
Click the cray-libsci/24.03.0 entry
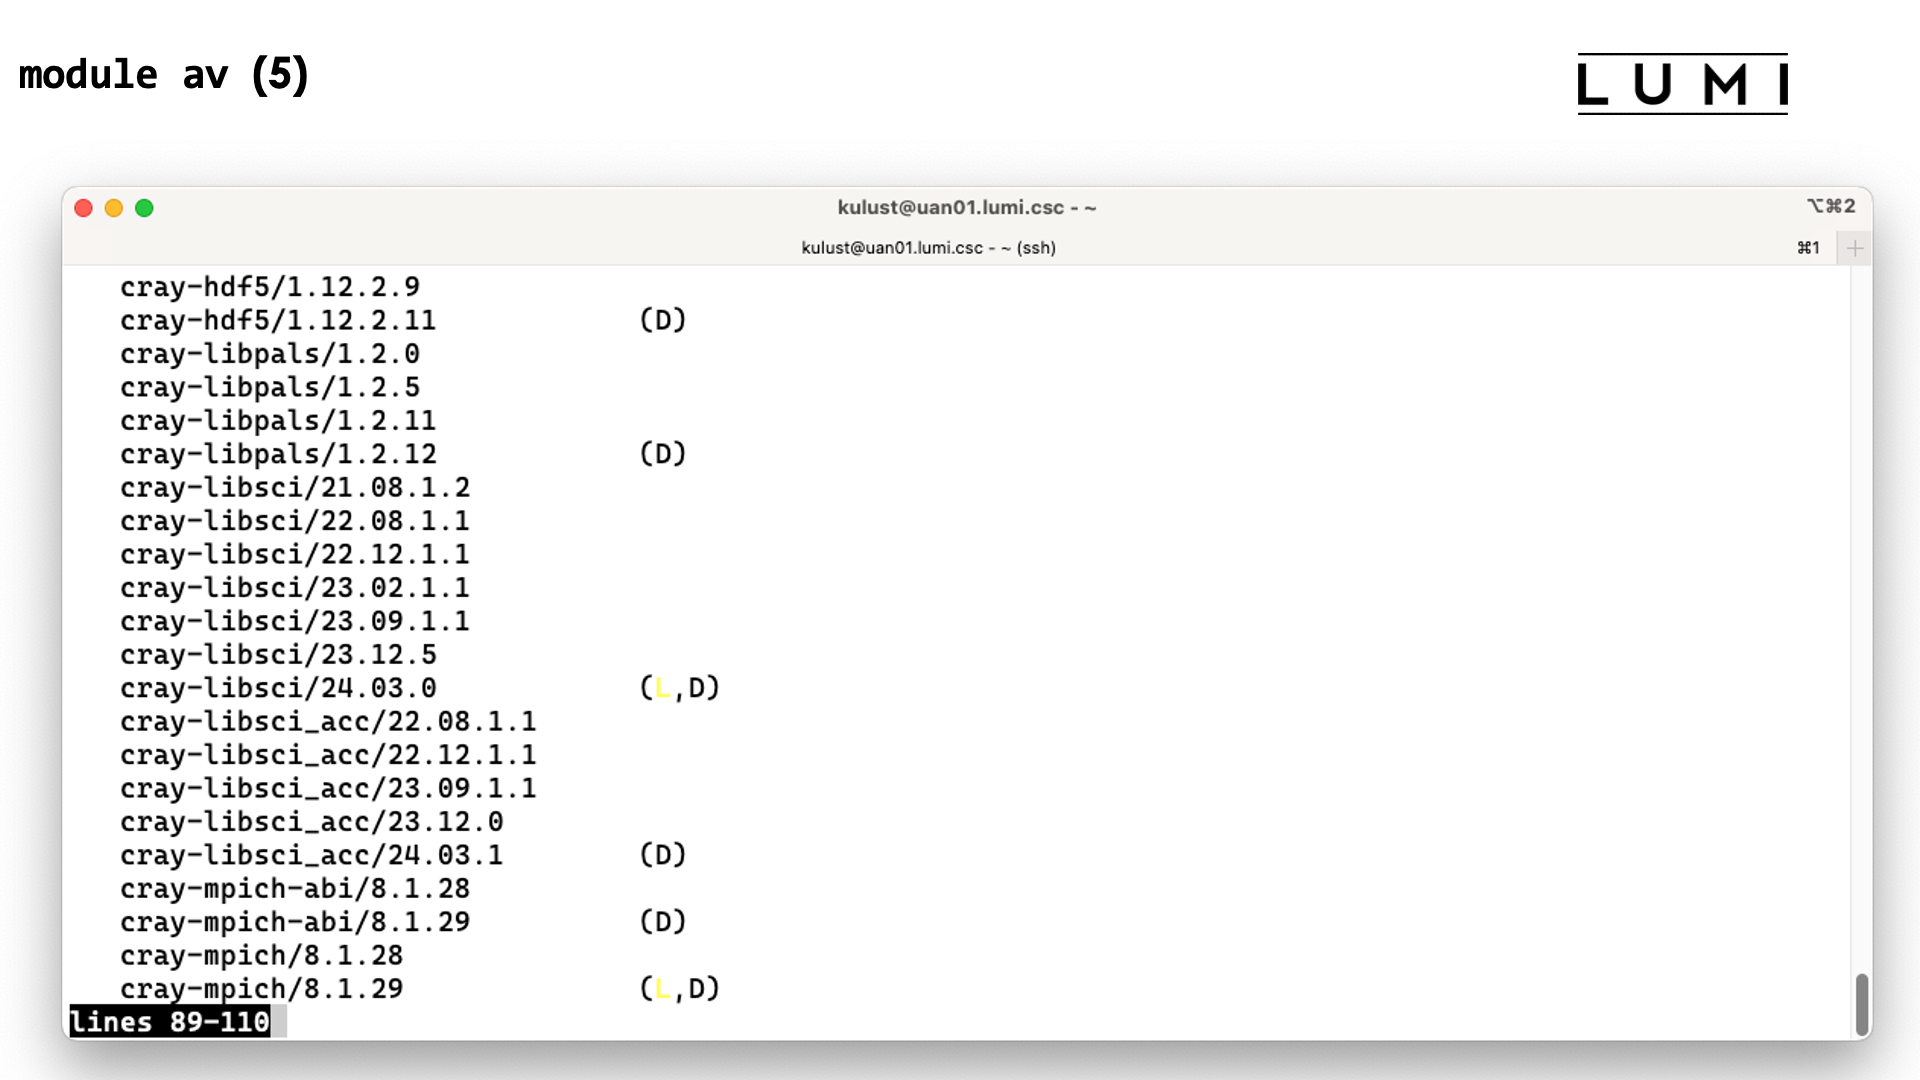278,688
